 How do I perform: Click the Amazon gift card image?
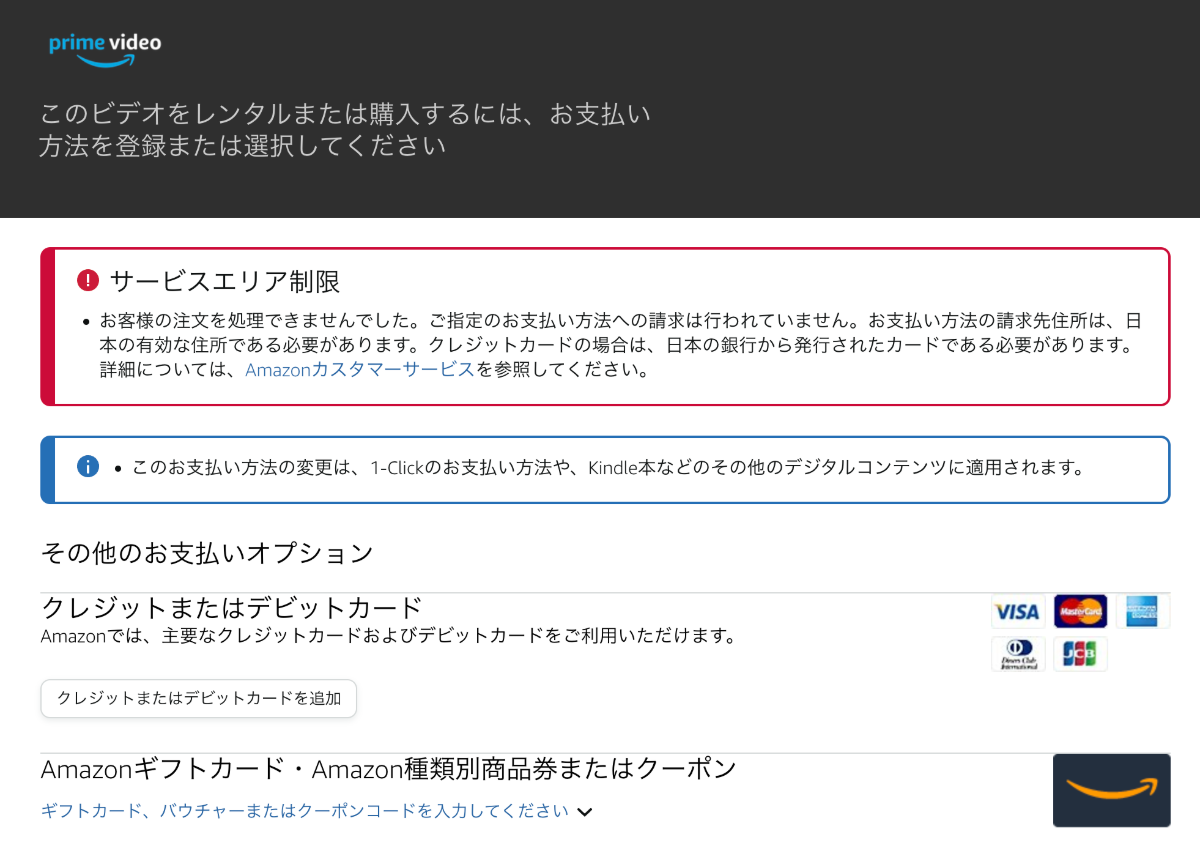(x=1111, y=790)
